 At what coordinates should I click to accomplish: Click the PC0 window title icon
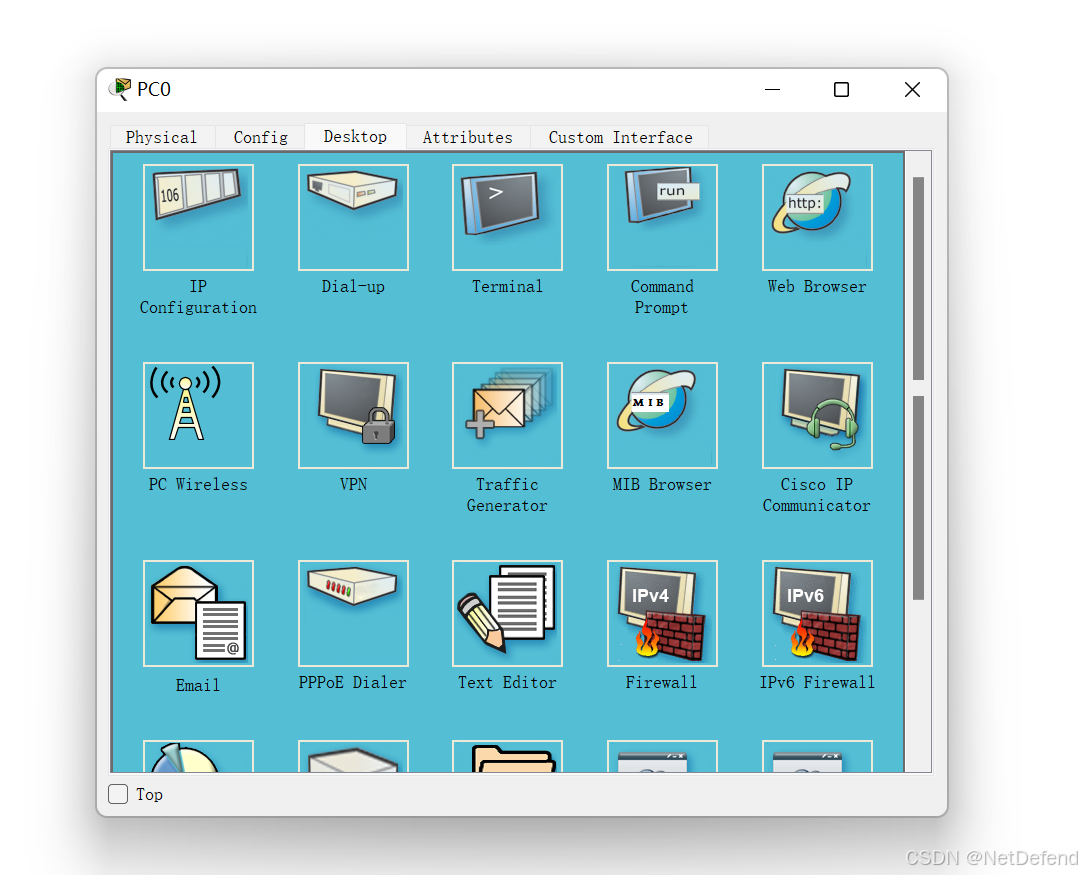point(120,89)
